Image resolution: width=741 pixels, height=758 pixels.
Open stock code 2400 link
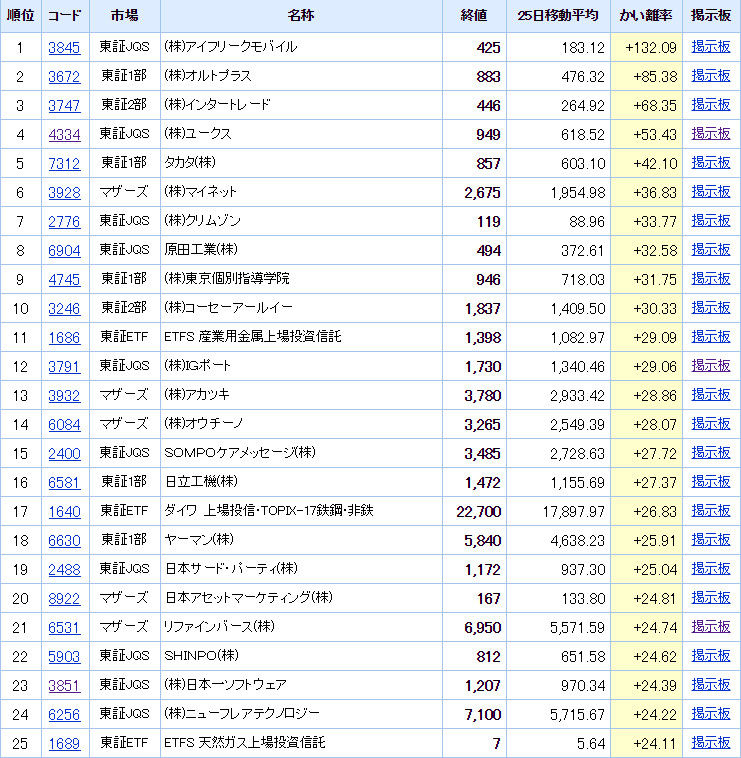(64, 453)
